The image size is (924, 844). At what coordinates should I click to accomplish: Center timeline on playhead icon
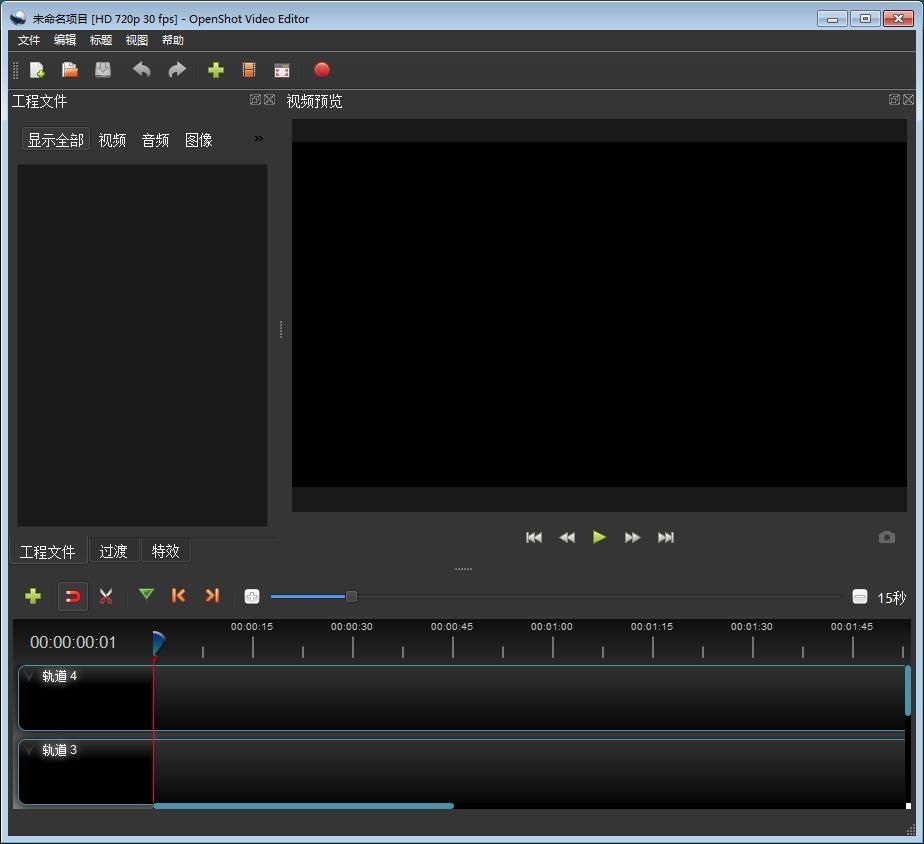[x=251, y=596]
